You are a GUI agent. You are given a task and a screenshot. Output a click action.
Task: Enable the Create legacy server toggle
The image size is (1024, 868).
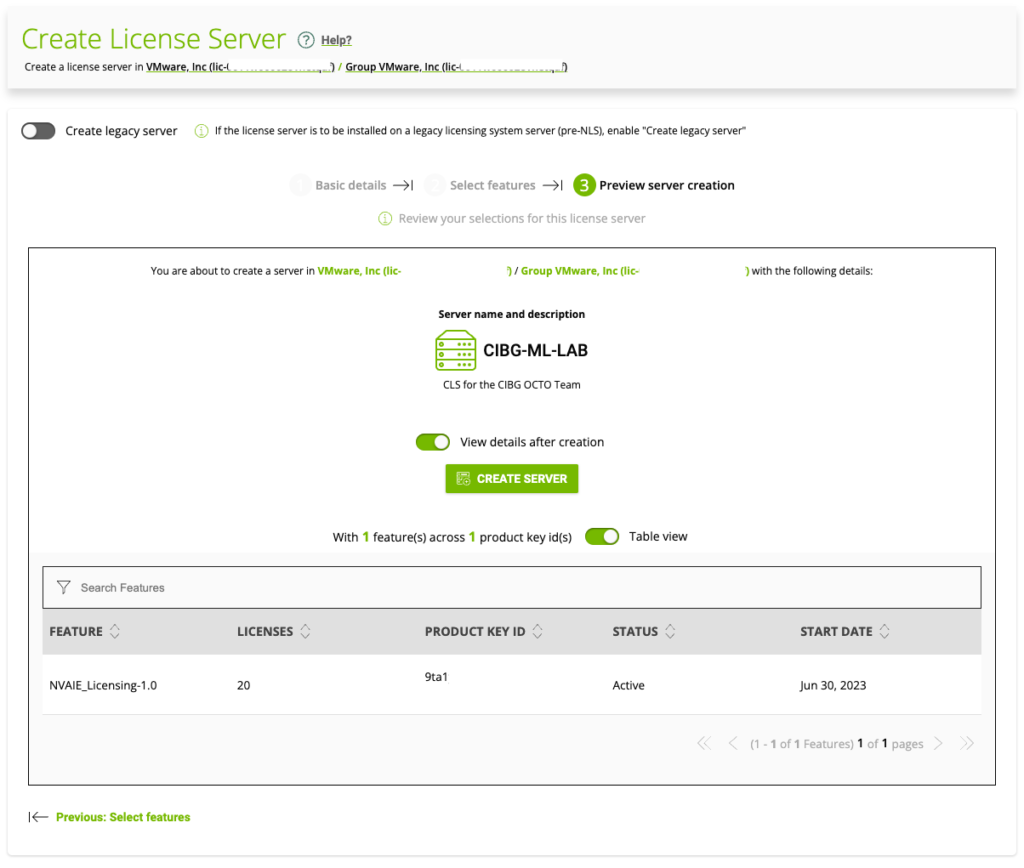click(x=38, y=131)
